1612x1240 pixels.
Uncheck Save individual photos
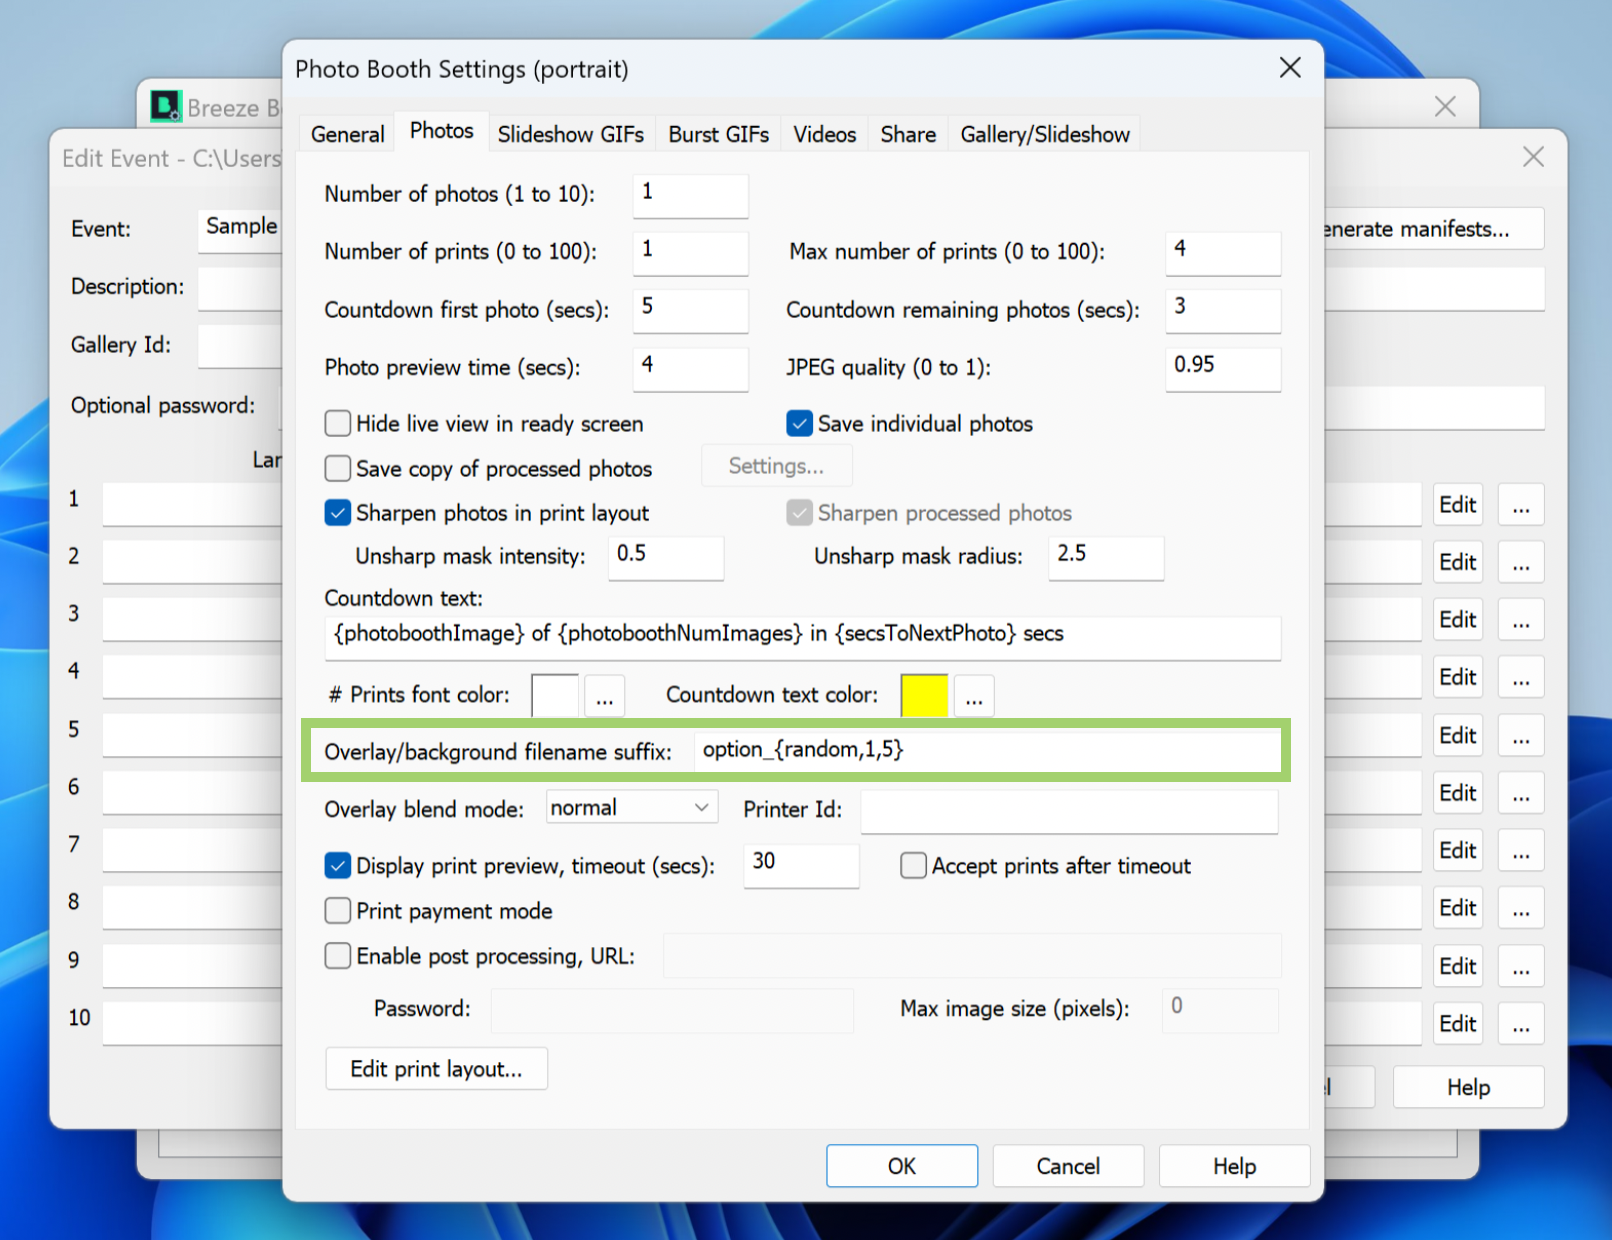[x=799, y=424]
